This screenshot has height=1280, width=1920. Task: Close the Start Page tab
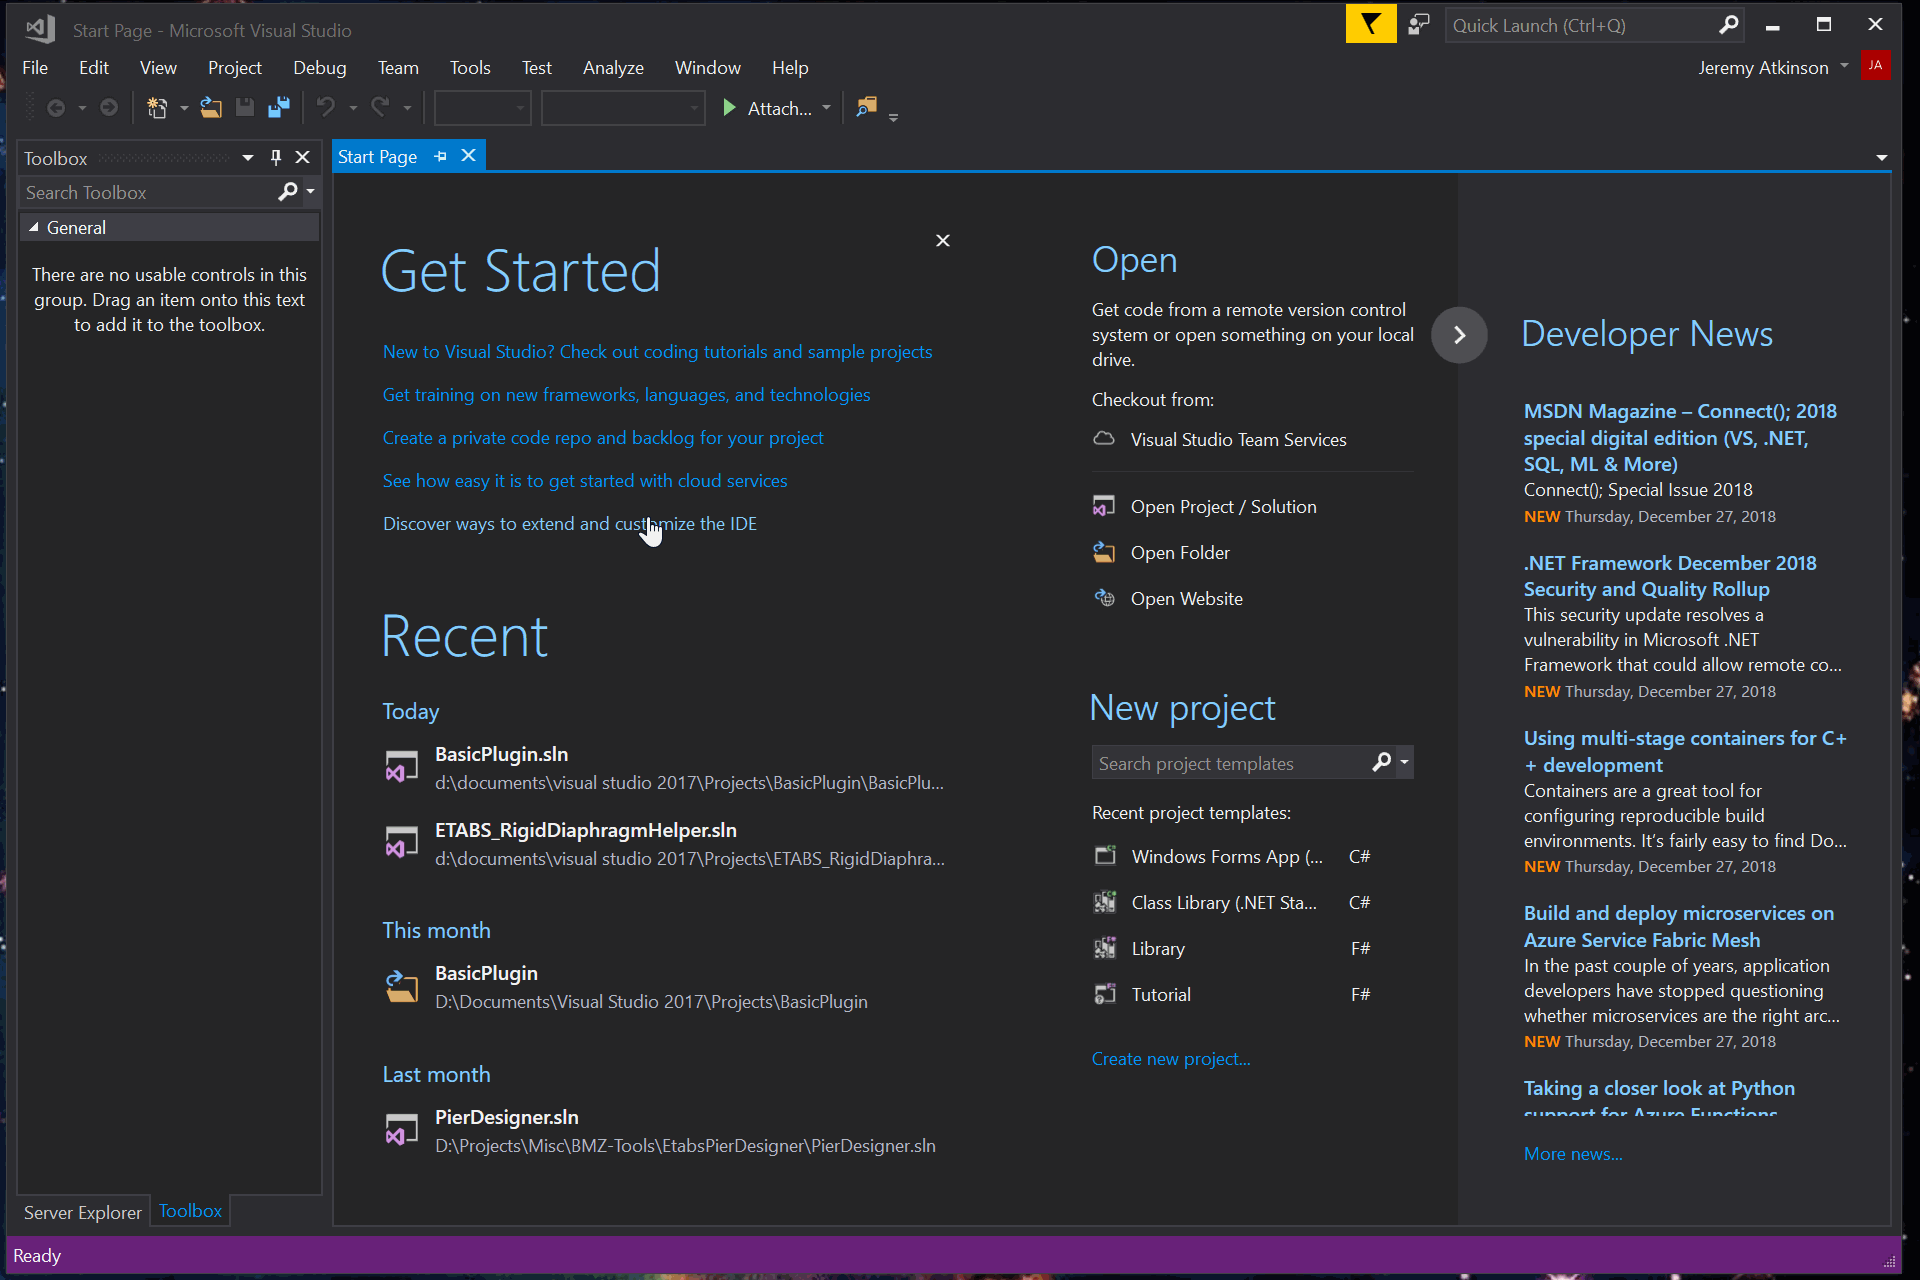468,156
